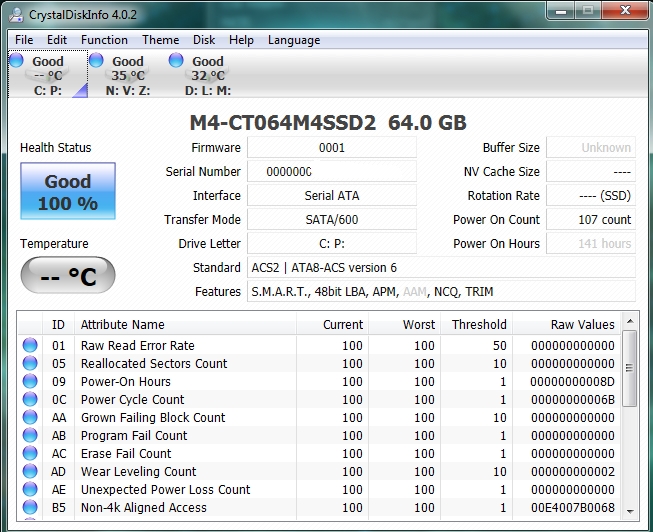The image size is (653, 532).
Task: Click raw value 00000000008D
Action: click(573, 382)
